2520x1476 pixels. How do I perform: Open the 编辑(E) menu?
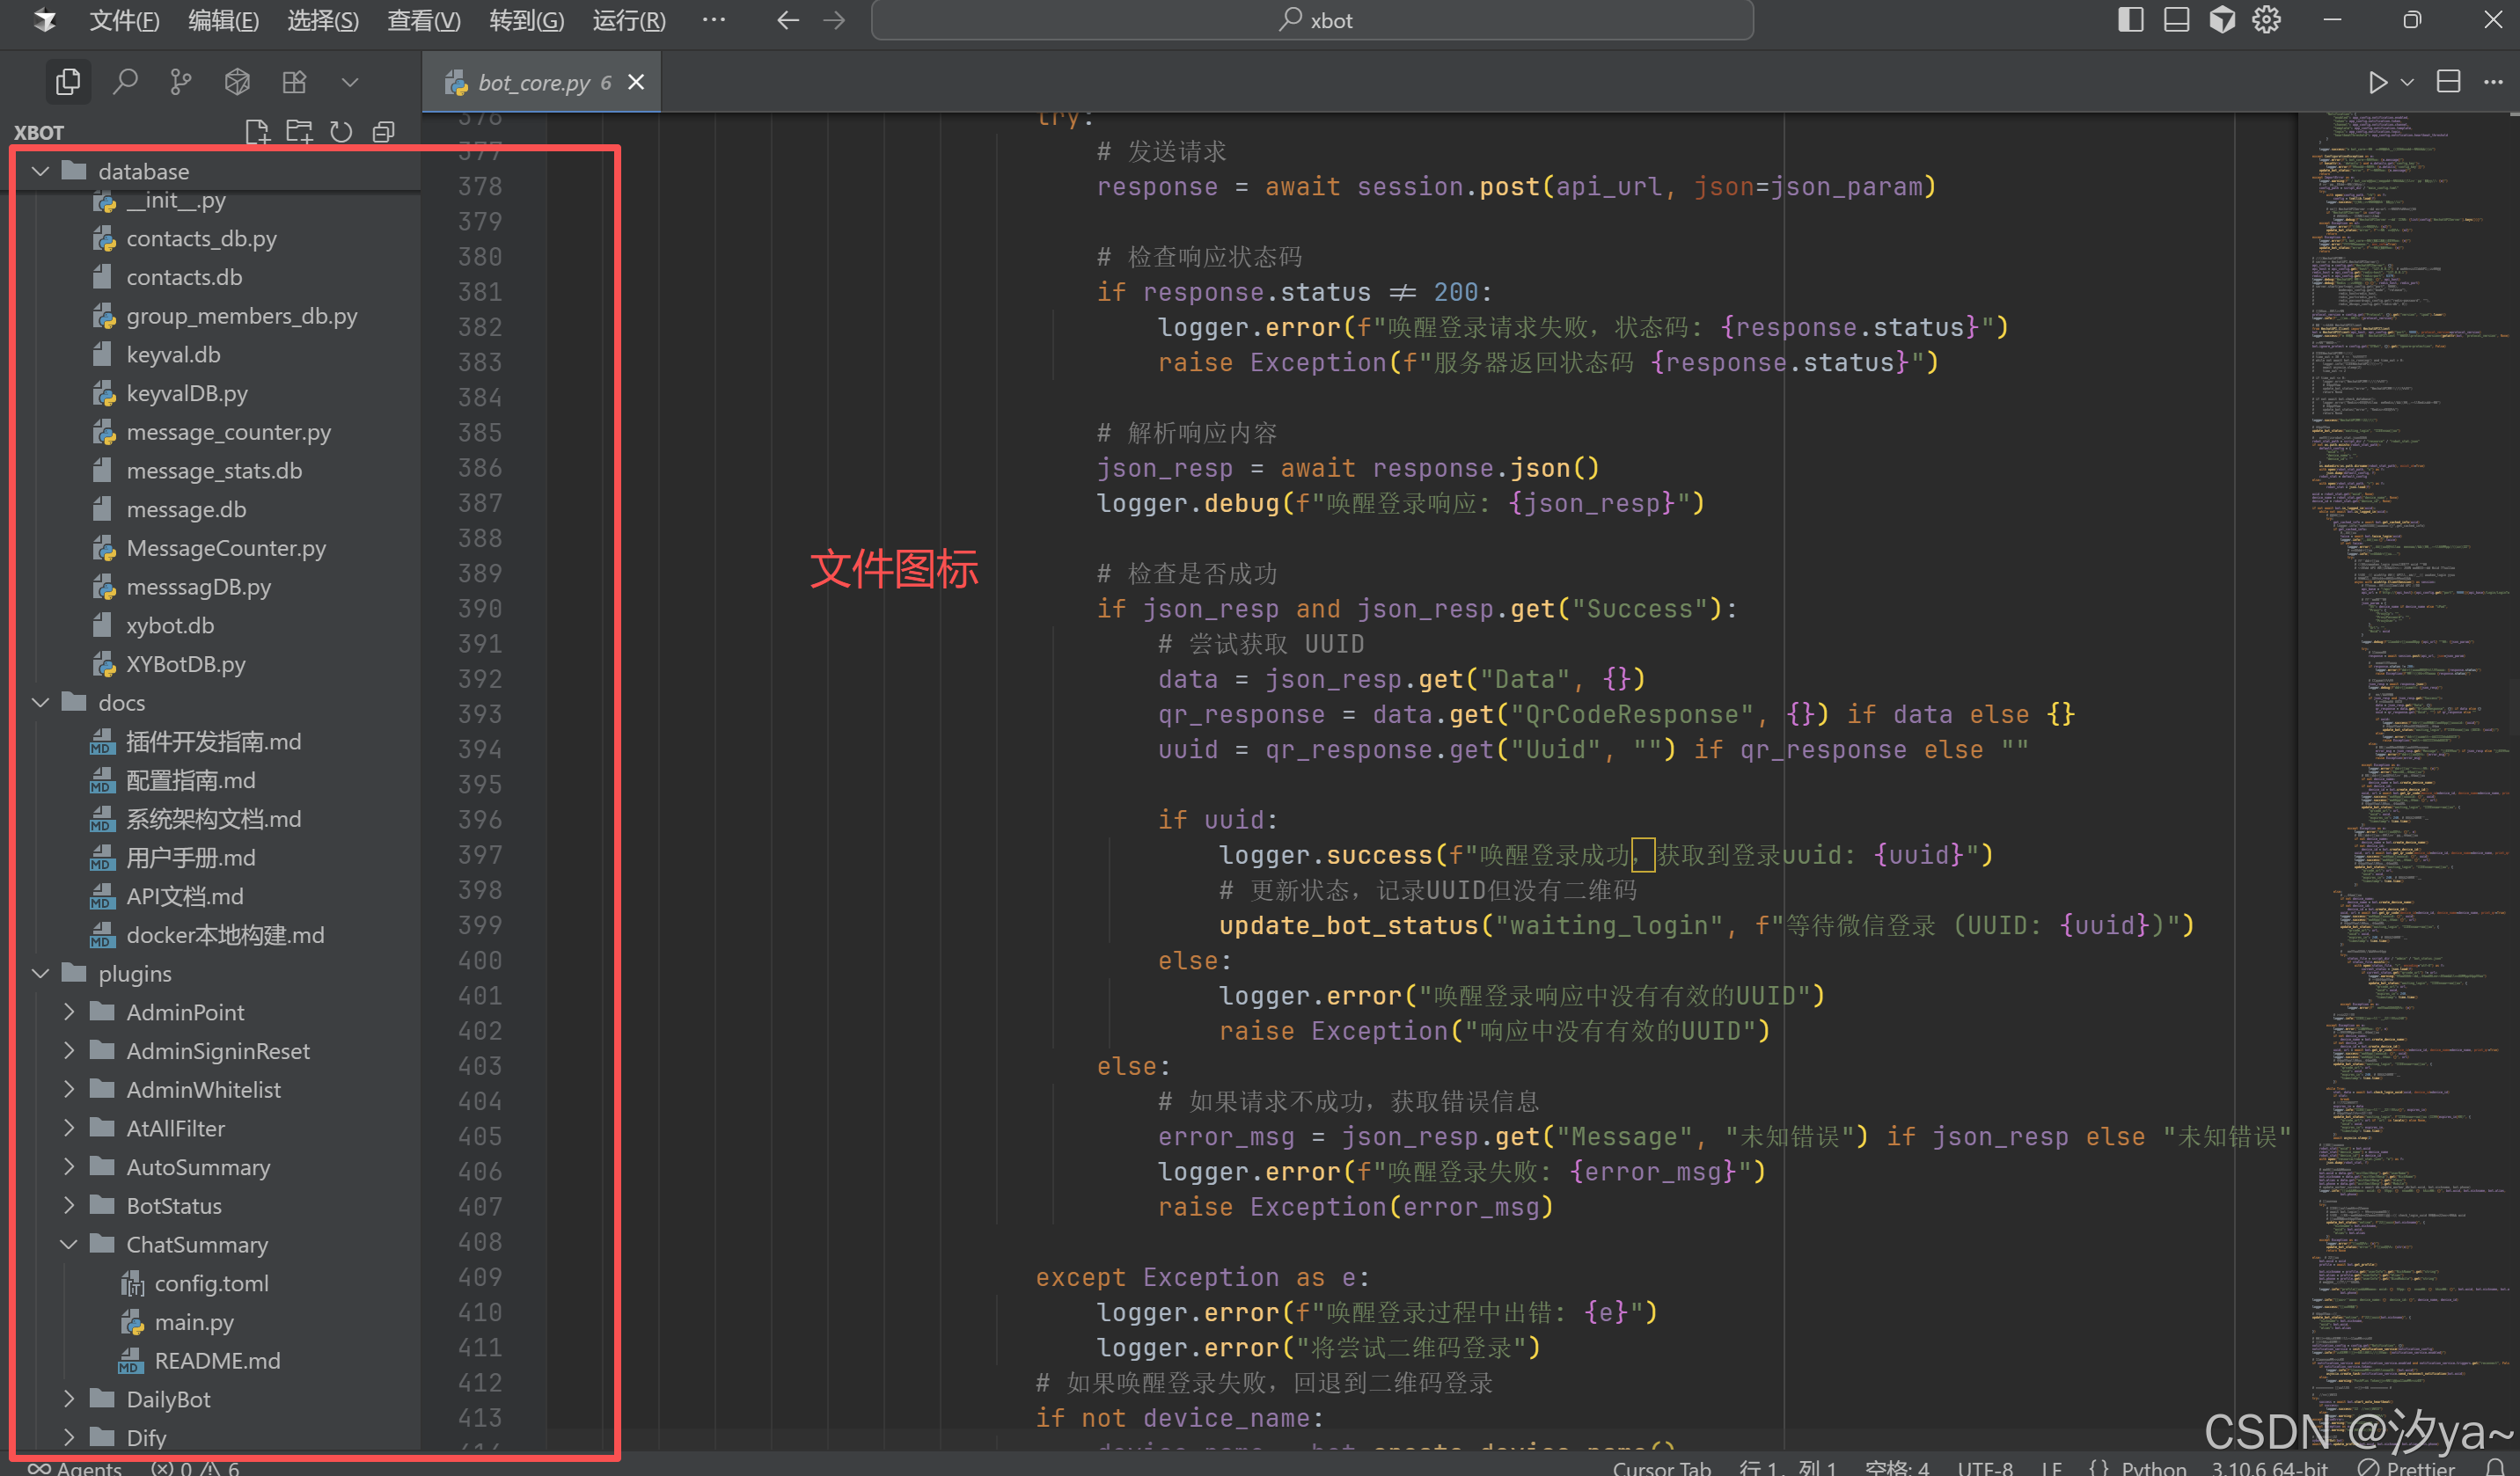coord(223,20)
